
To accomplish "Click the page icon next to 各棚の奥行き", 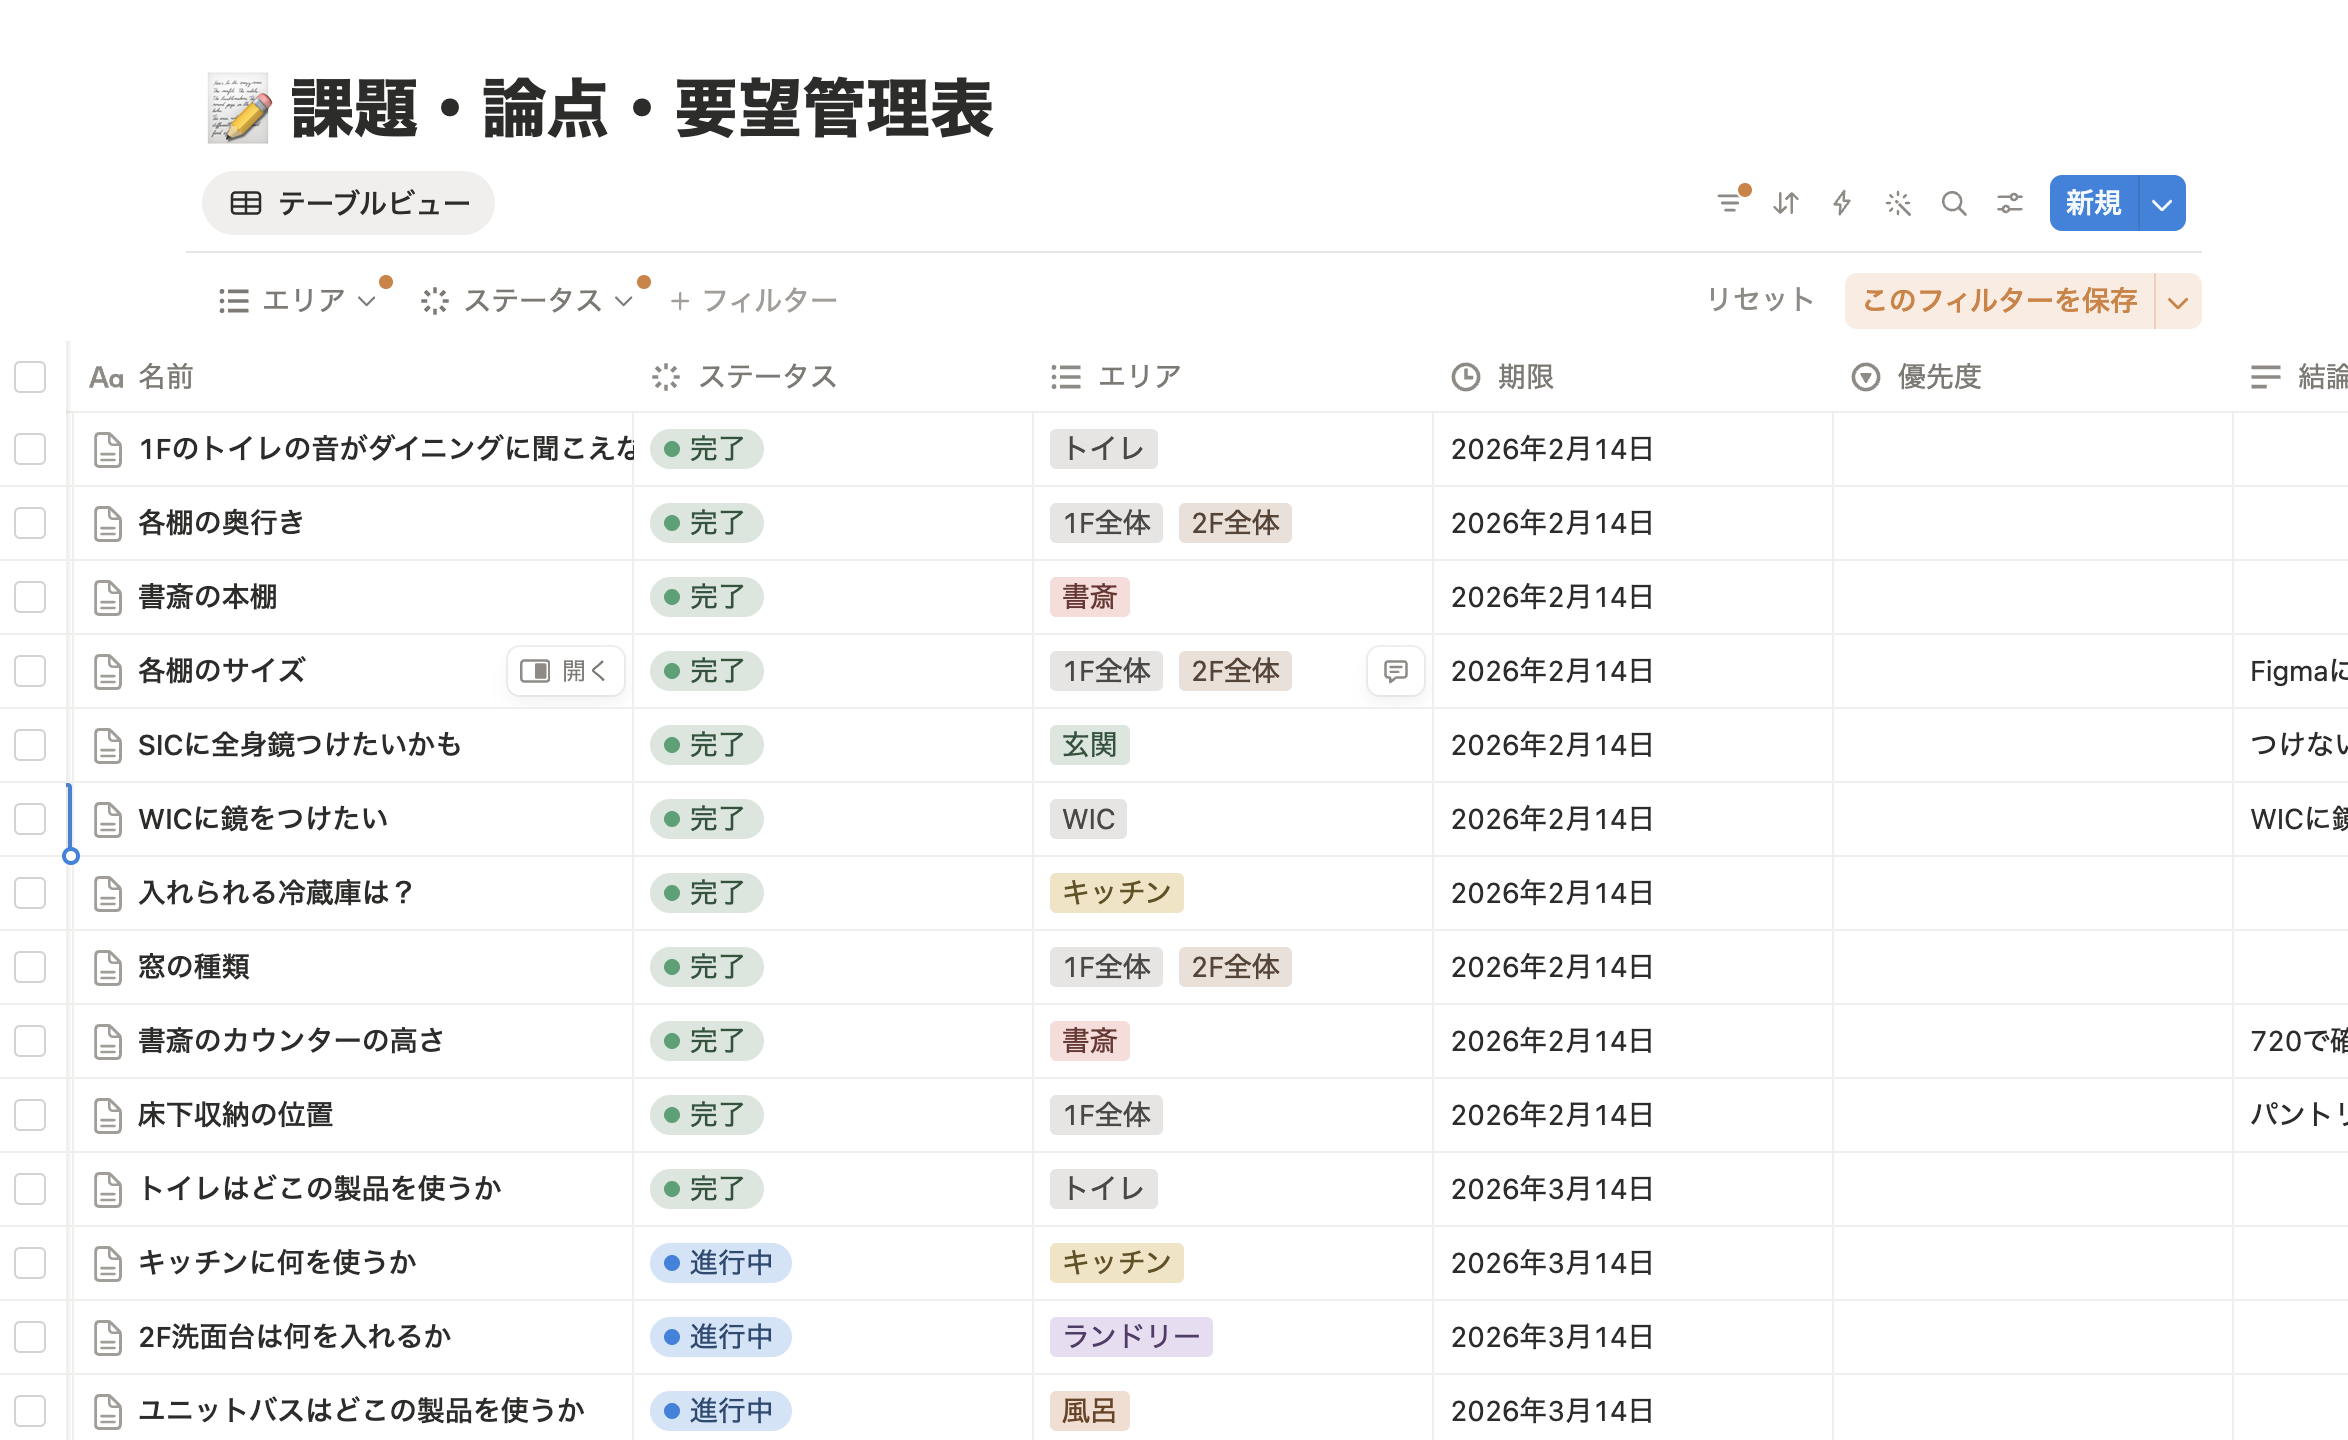I will (107, 523).
